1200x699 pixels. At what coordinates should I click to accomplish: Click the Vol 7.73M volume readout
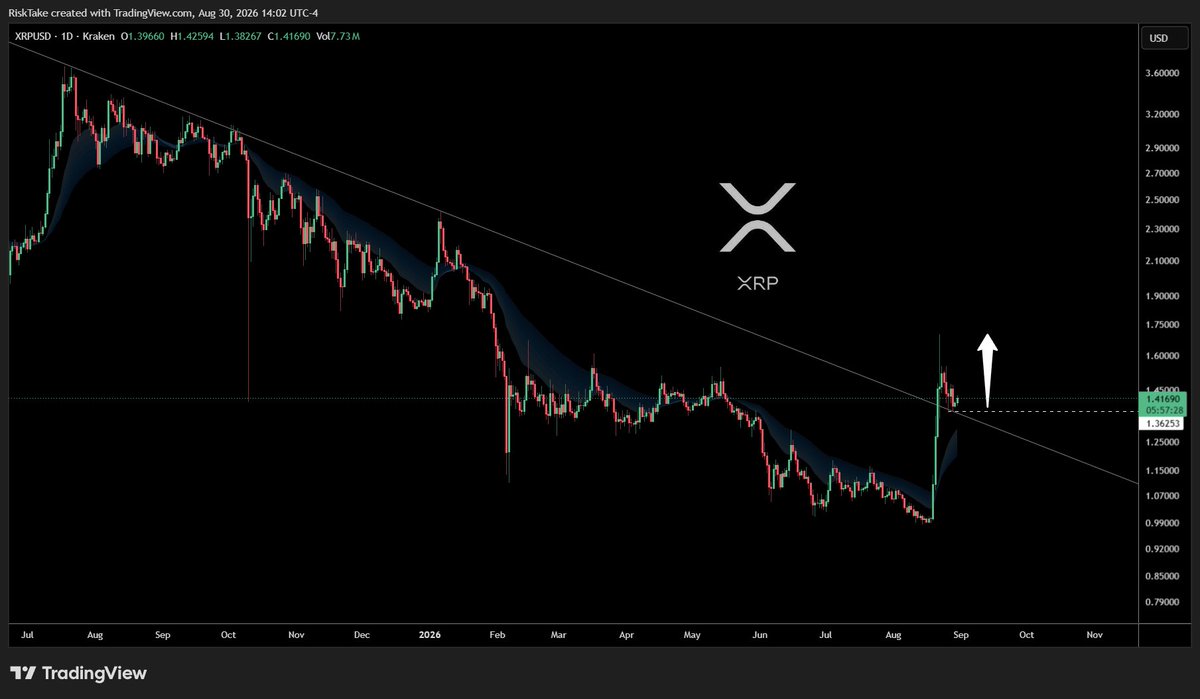pyautogui.click(x=338, y=36)
